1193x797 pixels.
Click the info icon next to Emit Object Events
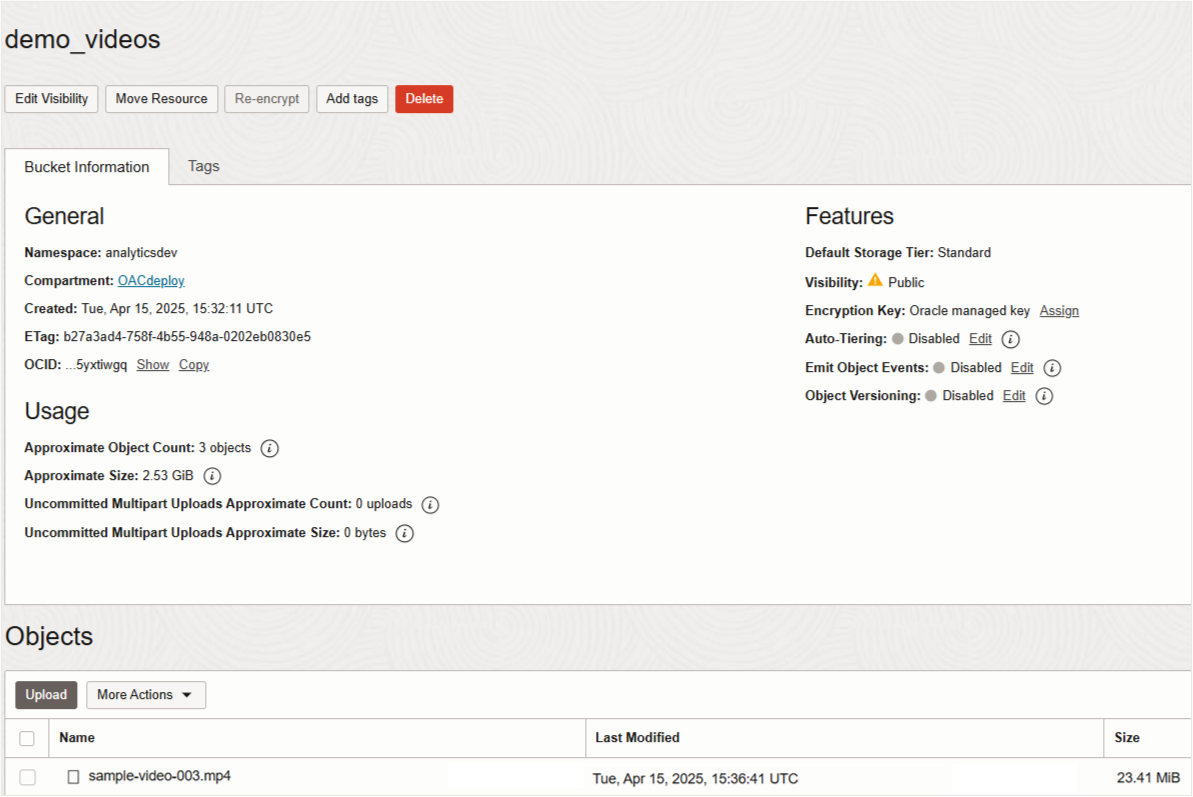click(1052, 367)
